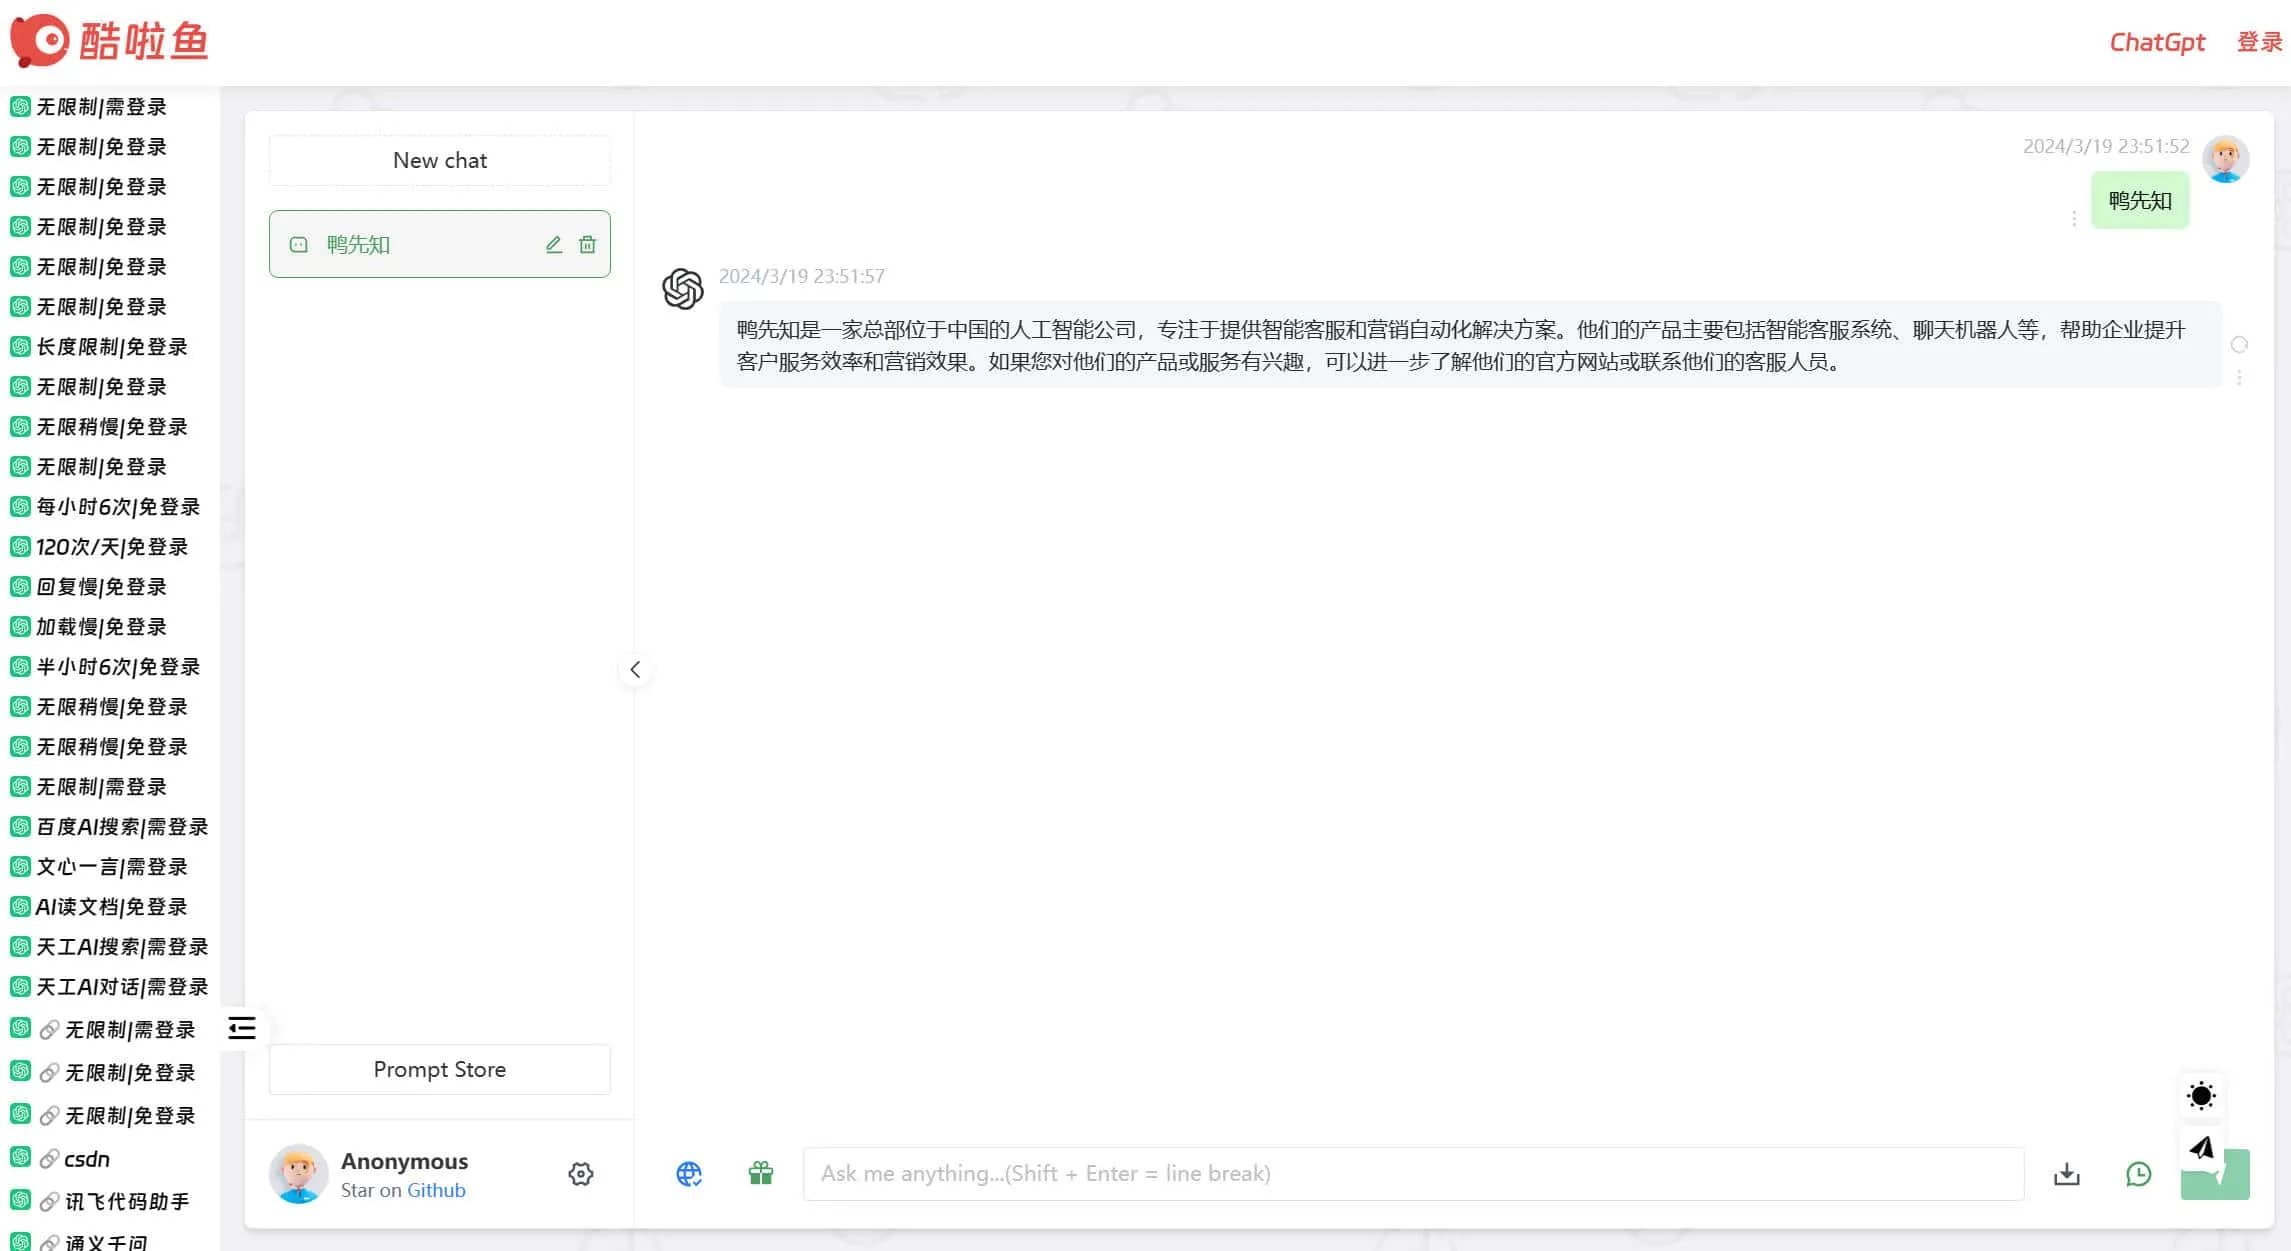
Task: Rename the 鸭先知 conversation with pencil icon
Action: 554,244
